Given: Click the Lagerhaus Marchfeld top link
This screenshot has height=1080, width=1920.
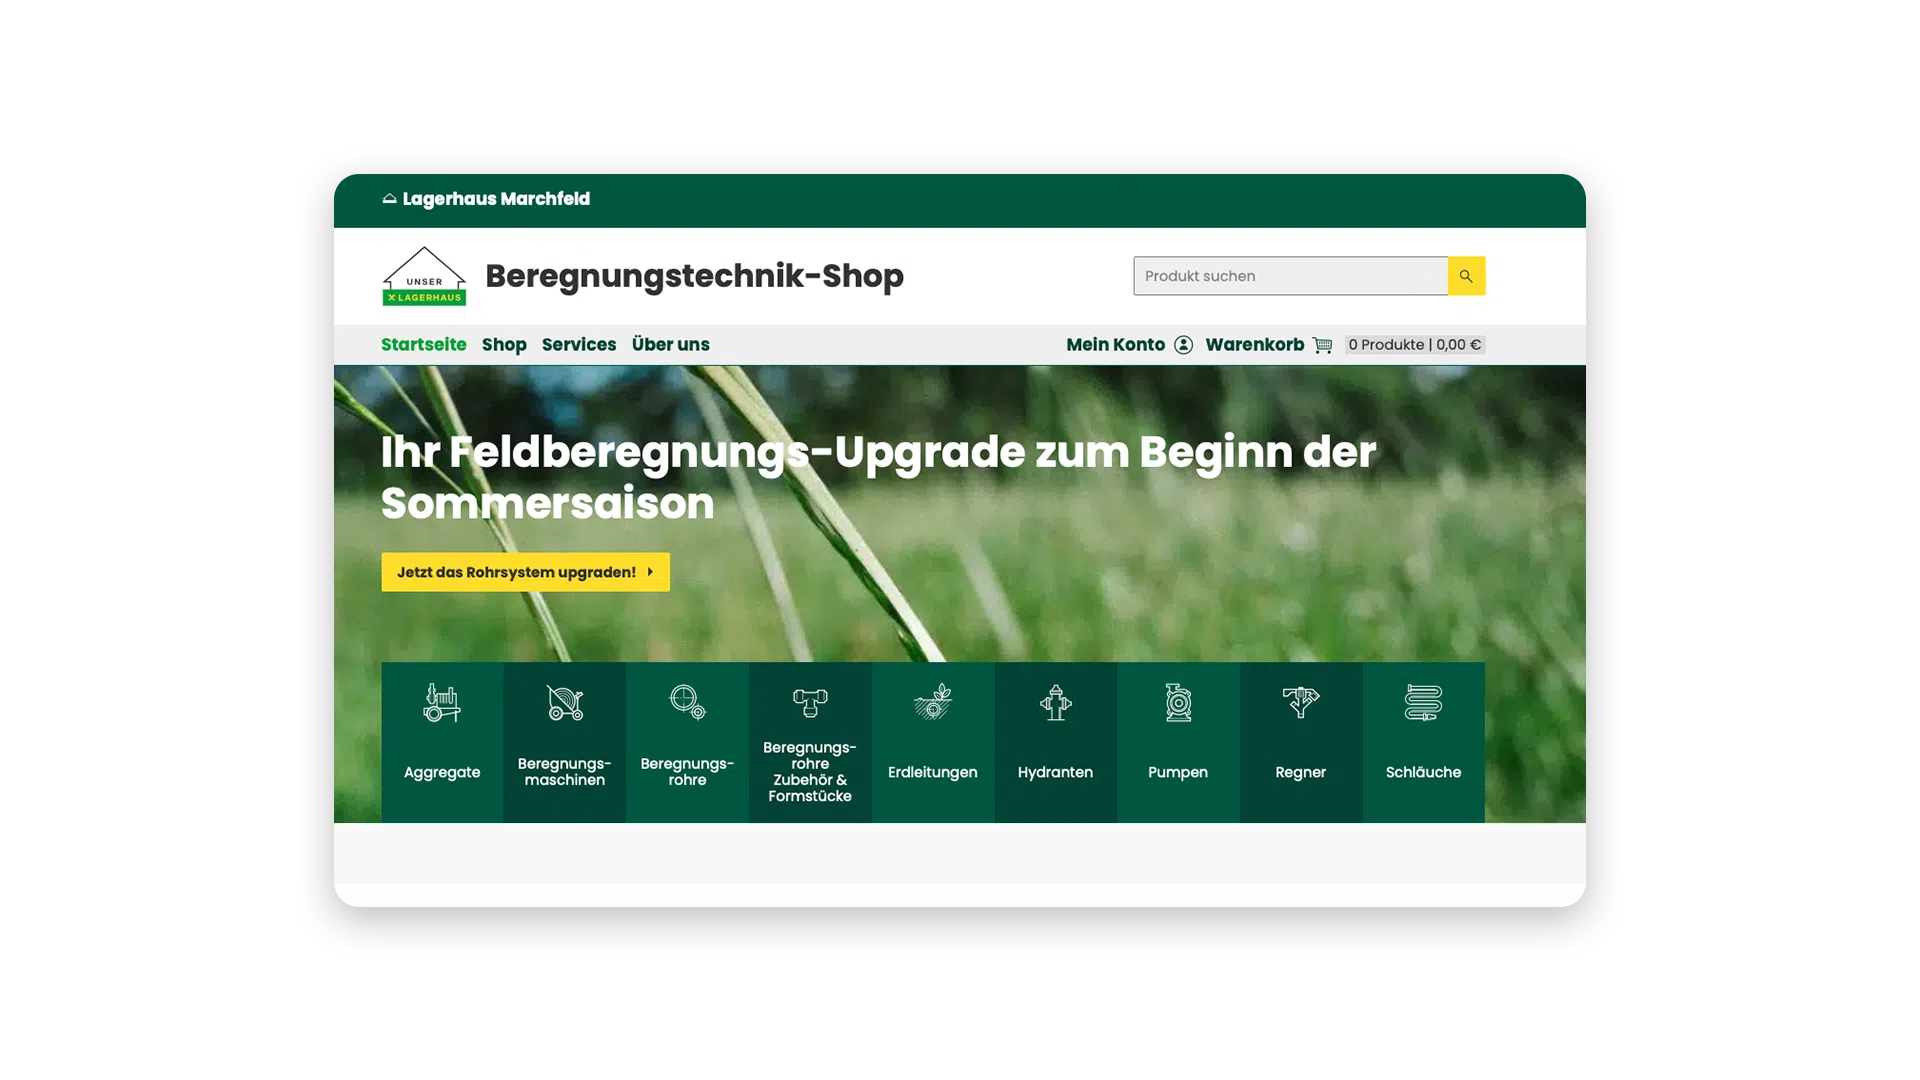Looking at the screenshot, I should tap(486, 199).
